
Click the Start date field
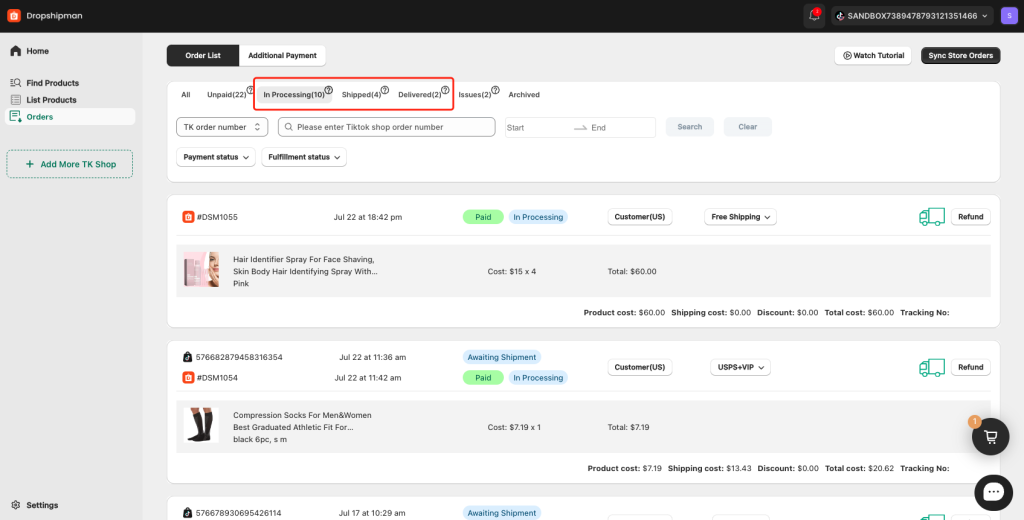click(x=536, y=127)
